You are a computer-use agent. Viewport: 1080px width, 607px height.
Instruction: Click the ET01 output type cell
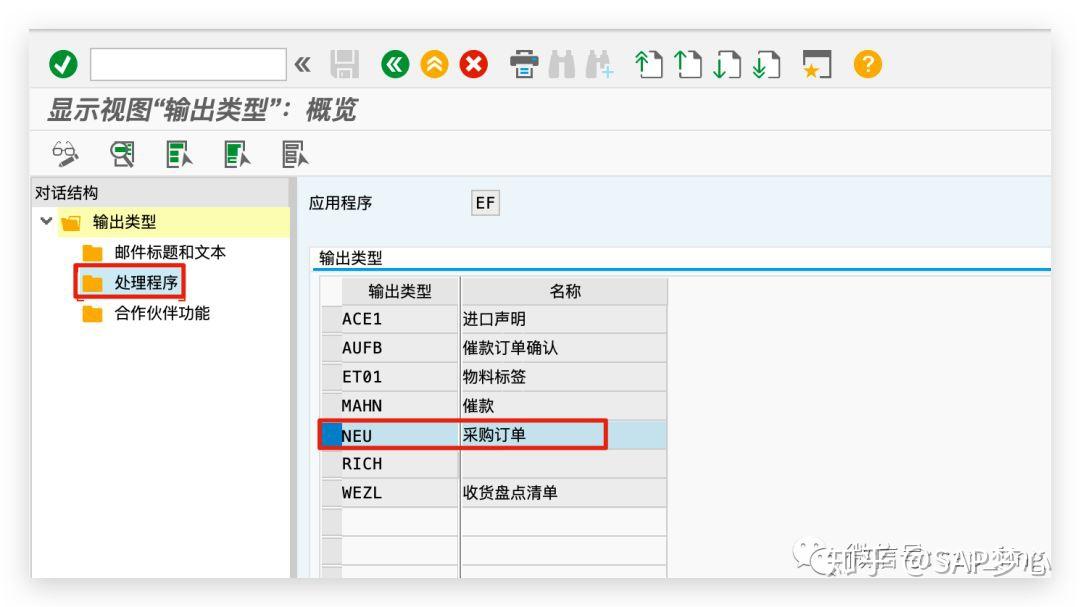(400, 377)
